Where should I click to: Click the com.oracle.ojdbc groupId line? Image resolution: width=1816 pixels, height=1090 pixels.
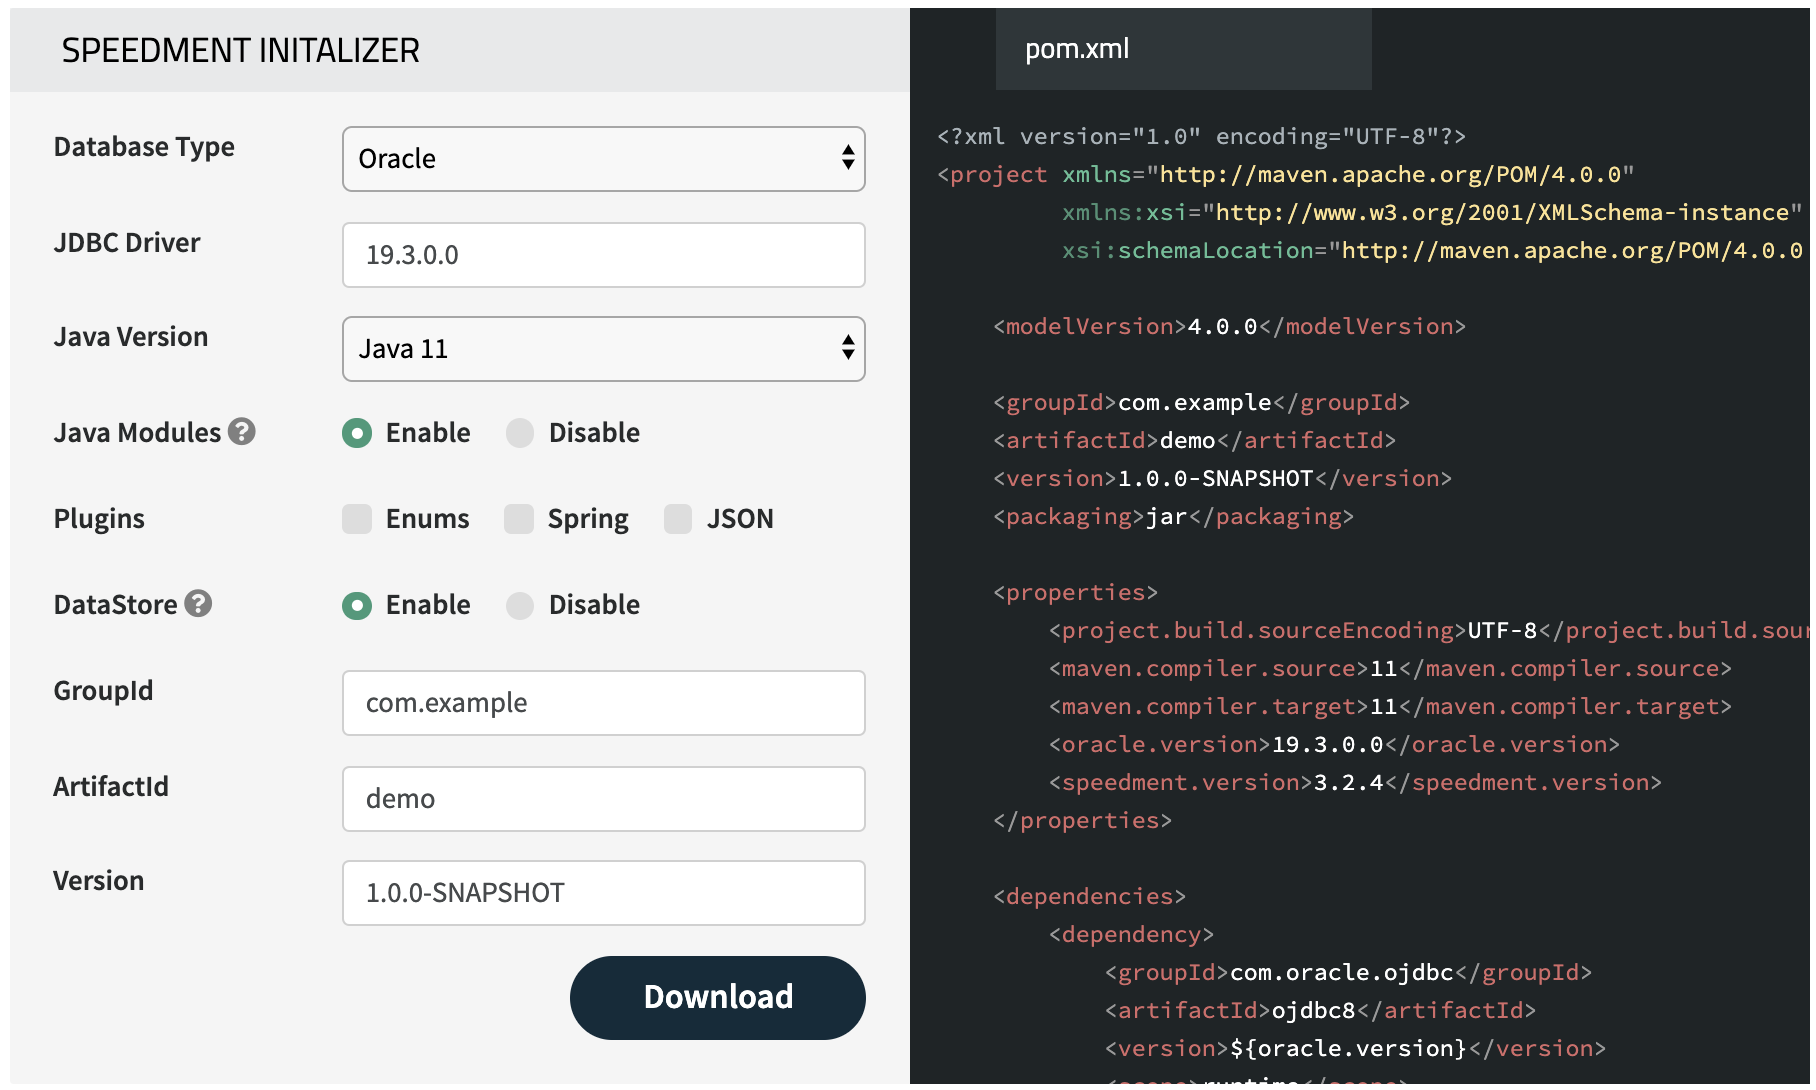(x=1348, y=973)
